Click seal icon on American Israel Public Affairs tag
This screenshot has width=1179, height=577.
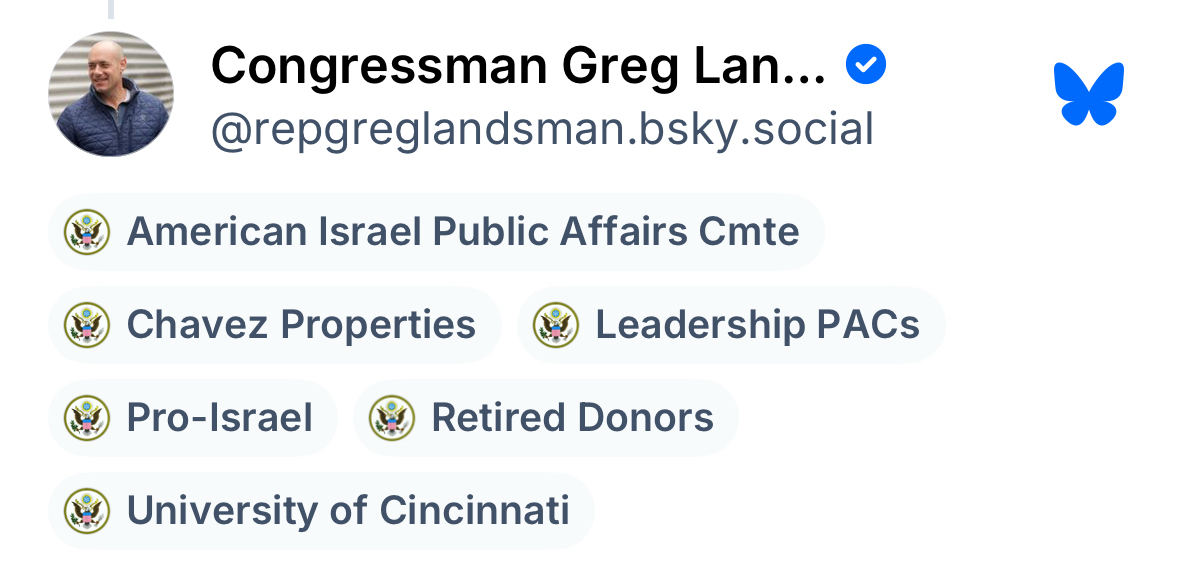click(87, 232)
